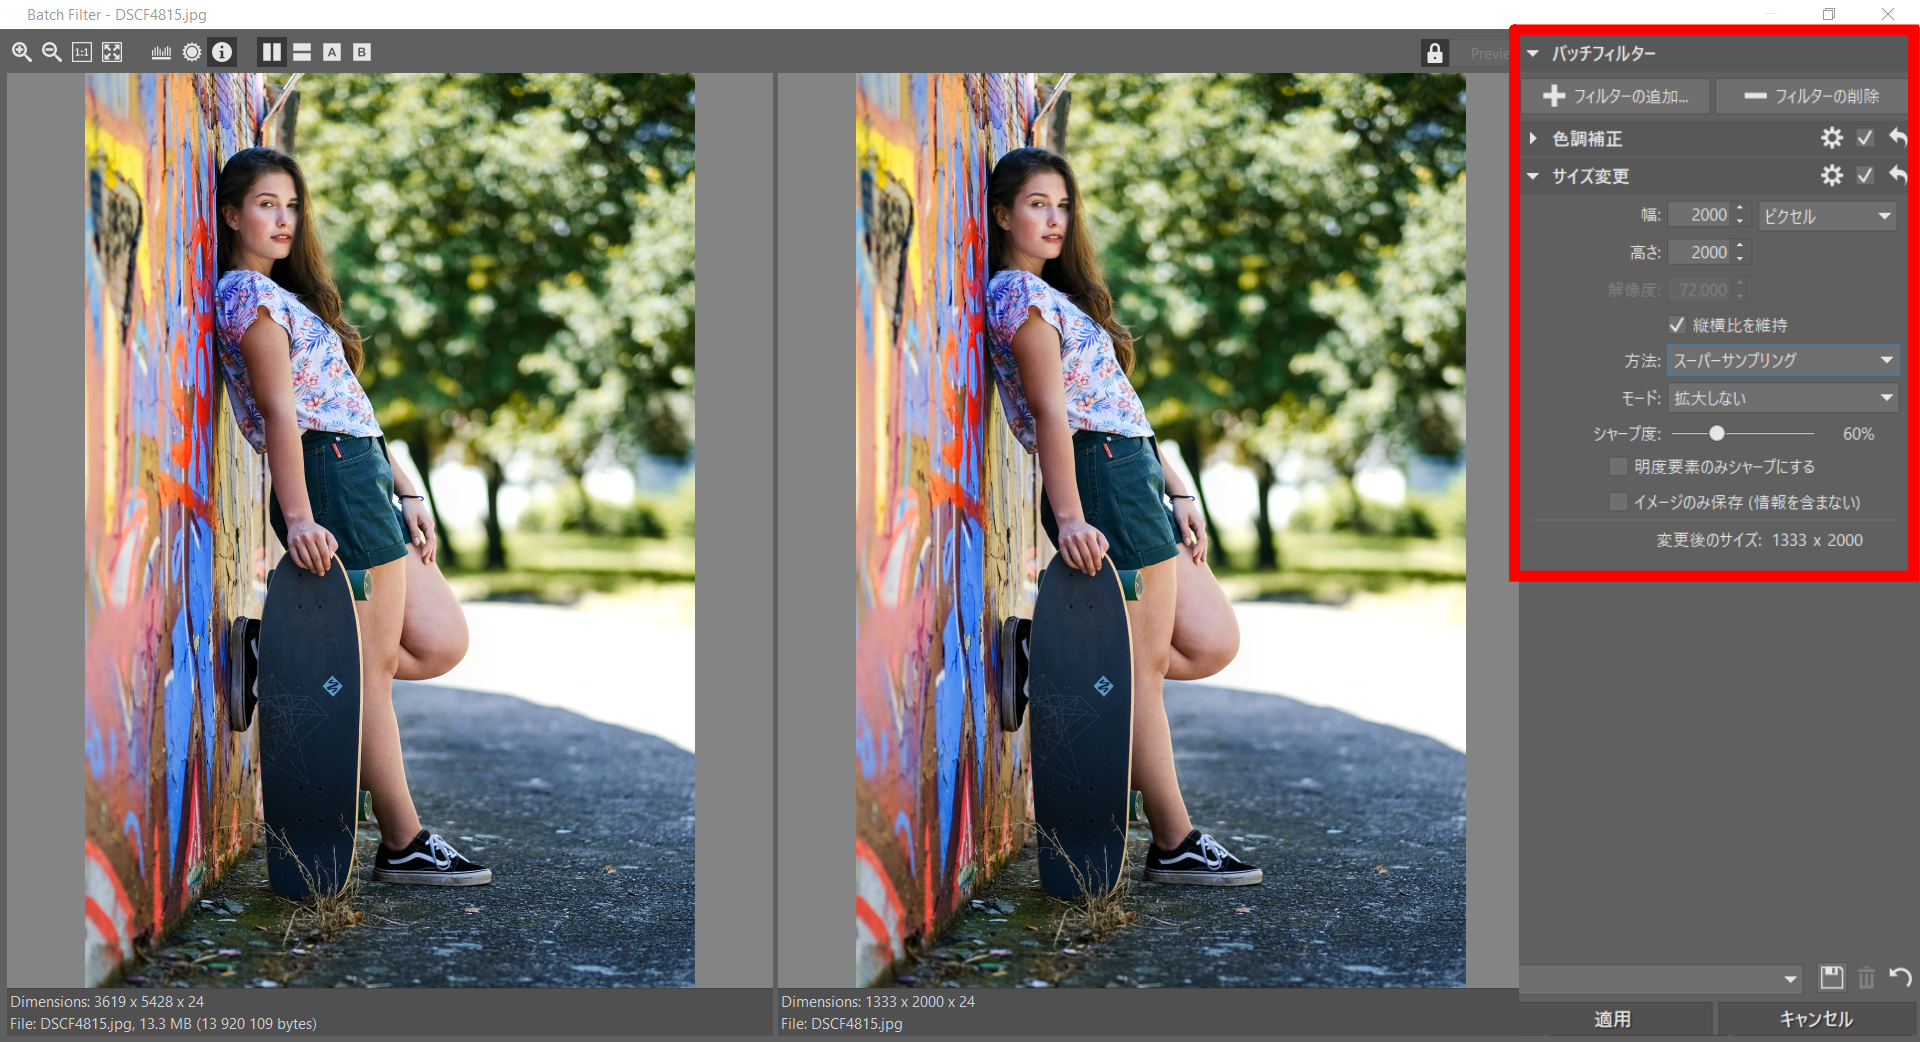Reset the サイズ変更 filter
Screen dimensions: 1920x1042
1898,176
